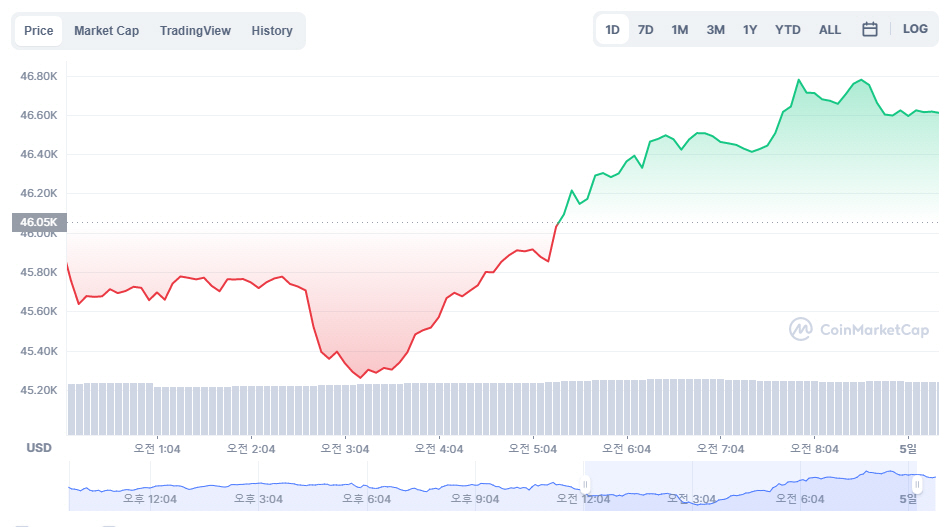Open the History tab
This screenshot has width=947, height=527.
(x=272, y=31)
